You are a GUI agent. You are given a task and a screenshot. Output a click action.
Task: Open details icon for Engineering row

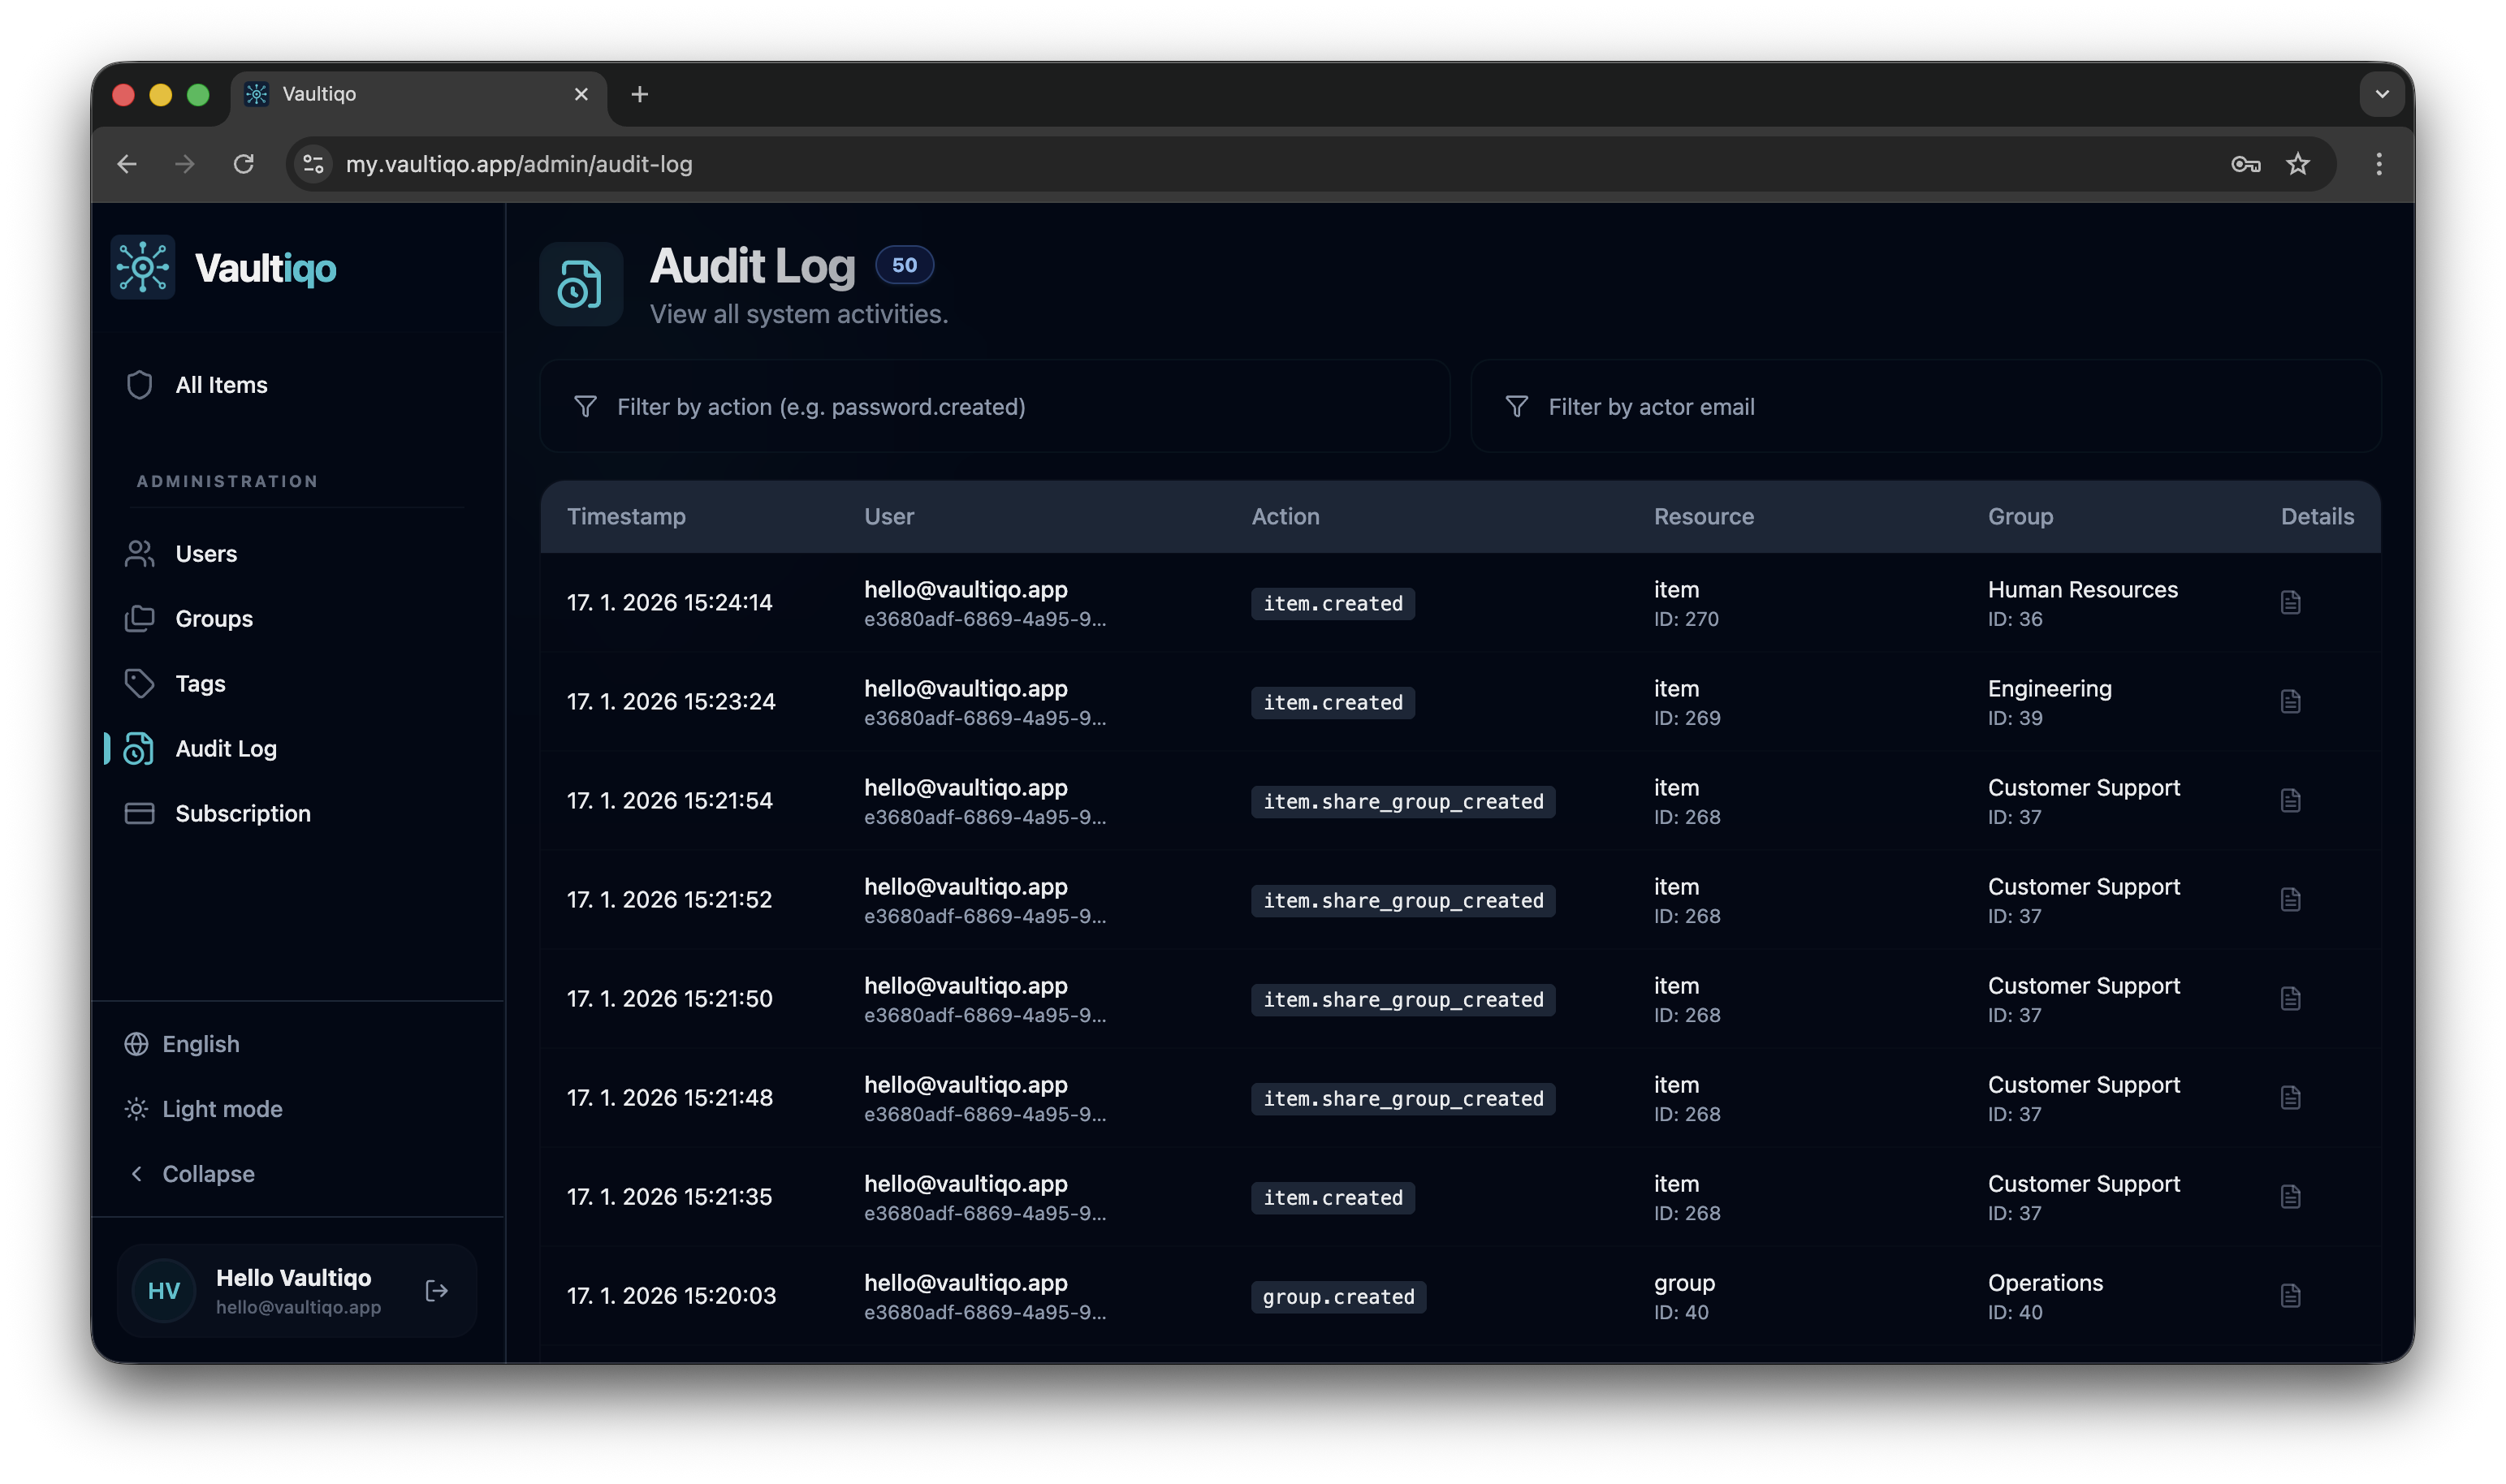pos(2290,702)
